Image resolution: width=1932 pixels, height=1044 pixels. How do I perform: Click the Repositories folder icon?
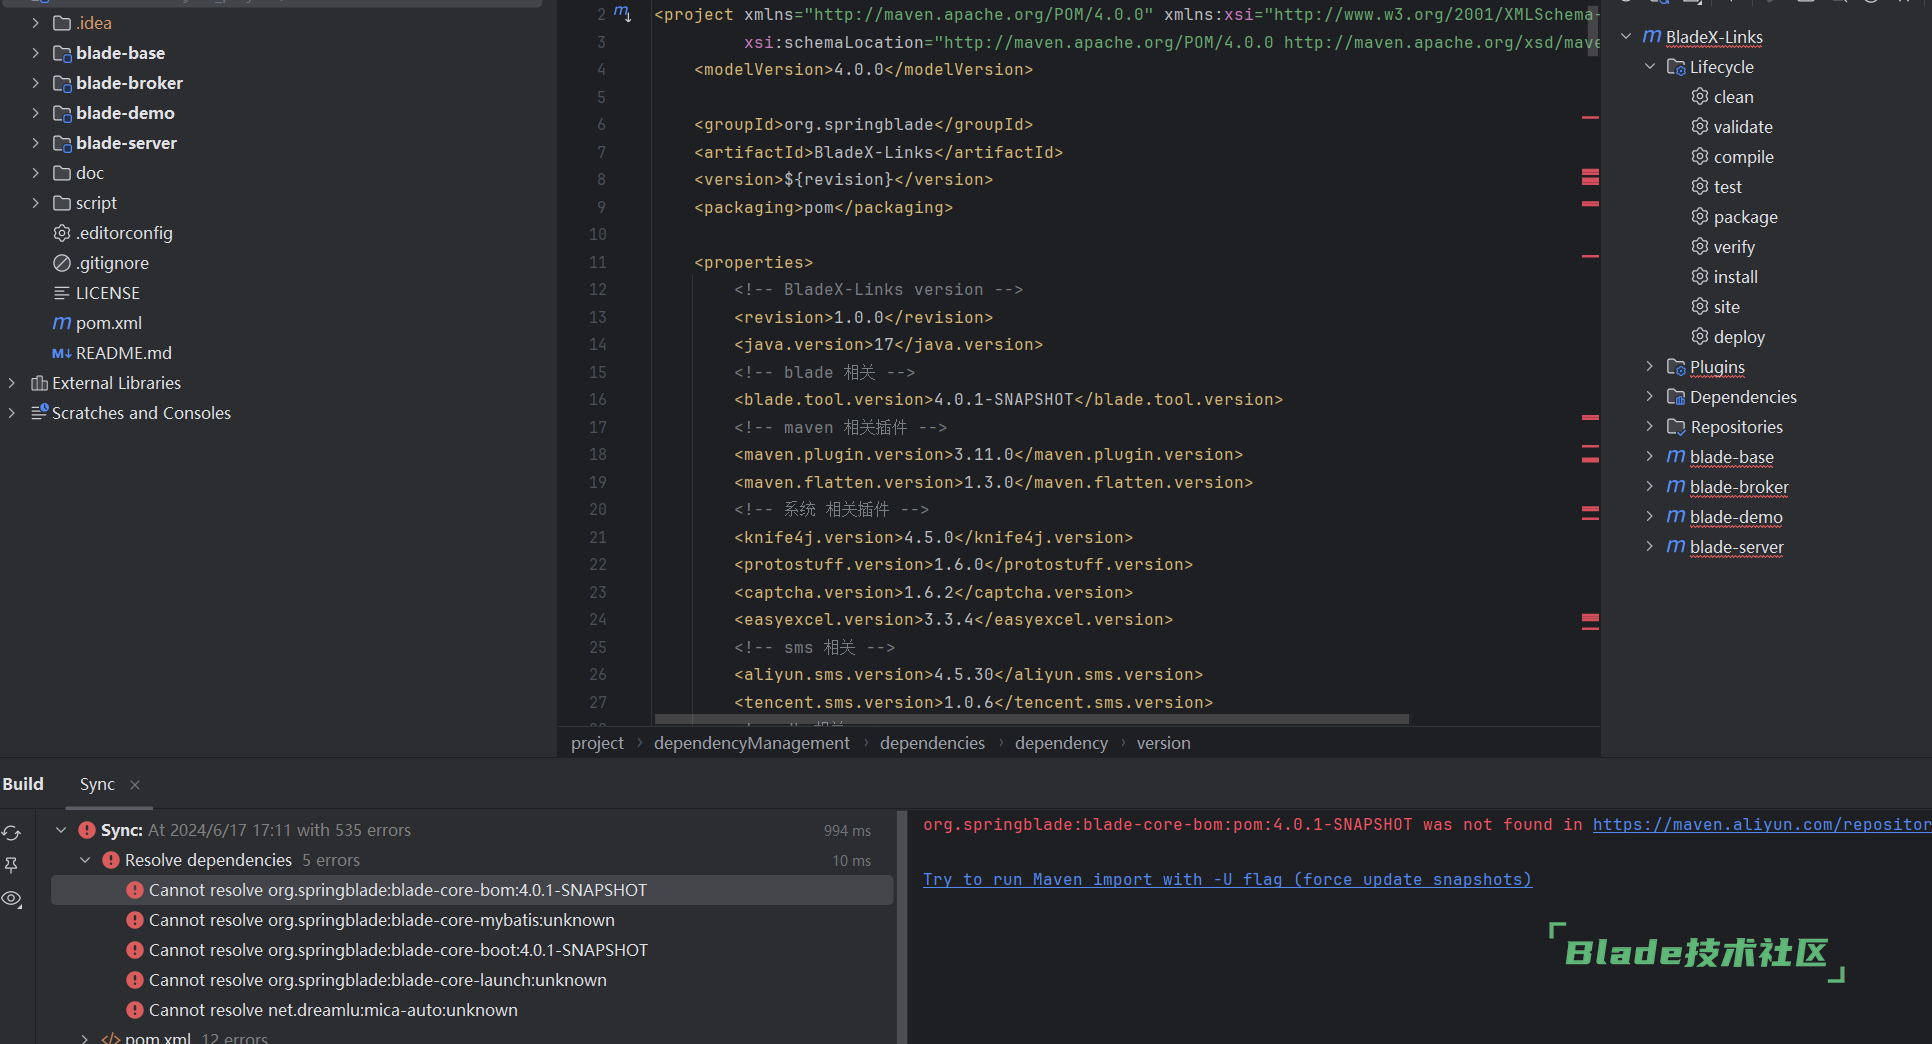[x=1676, y=427]
